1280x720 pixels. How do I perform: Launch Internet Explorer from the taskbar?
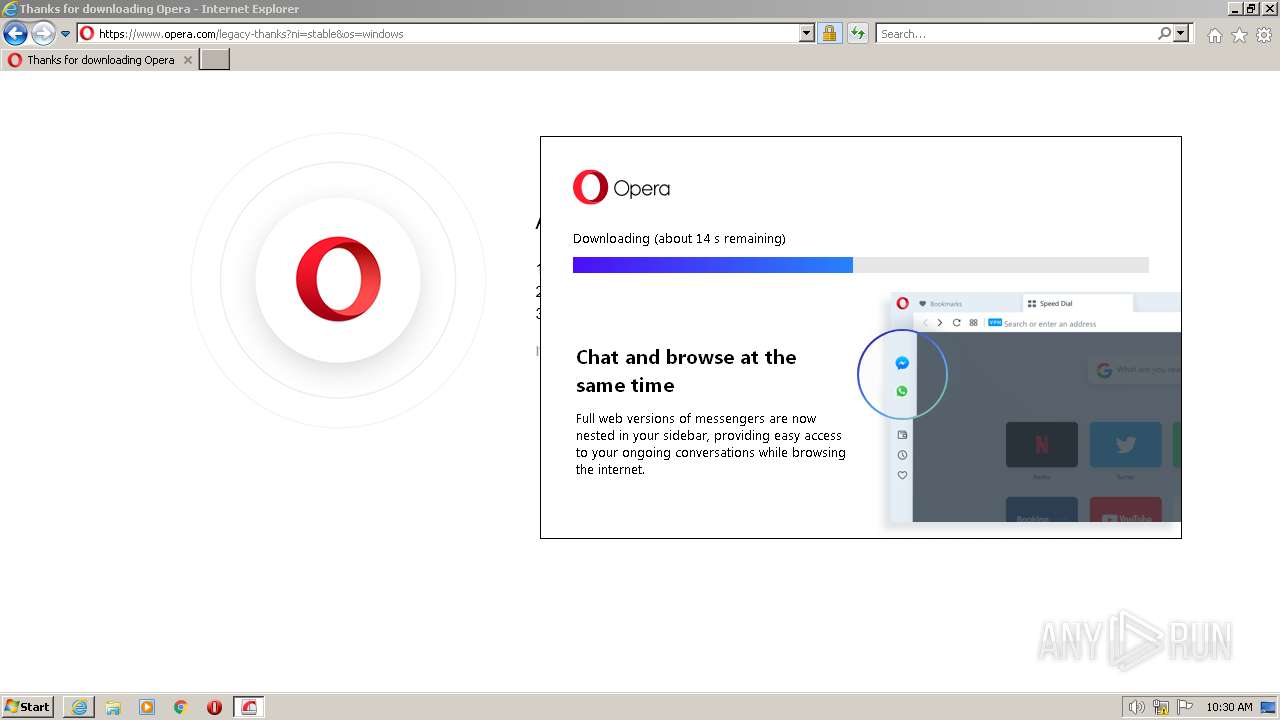79,707
